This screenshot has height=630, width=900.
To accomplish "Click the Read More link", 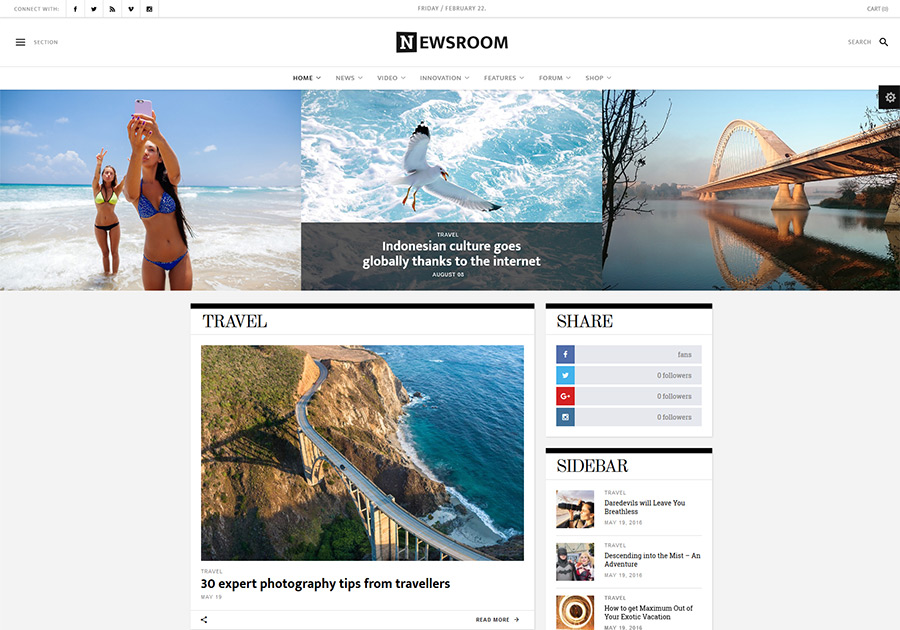I will 497,620.
